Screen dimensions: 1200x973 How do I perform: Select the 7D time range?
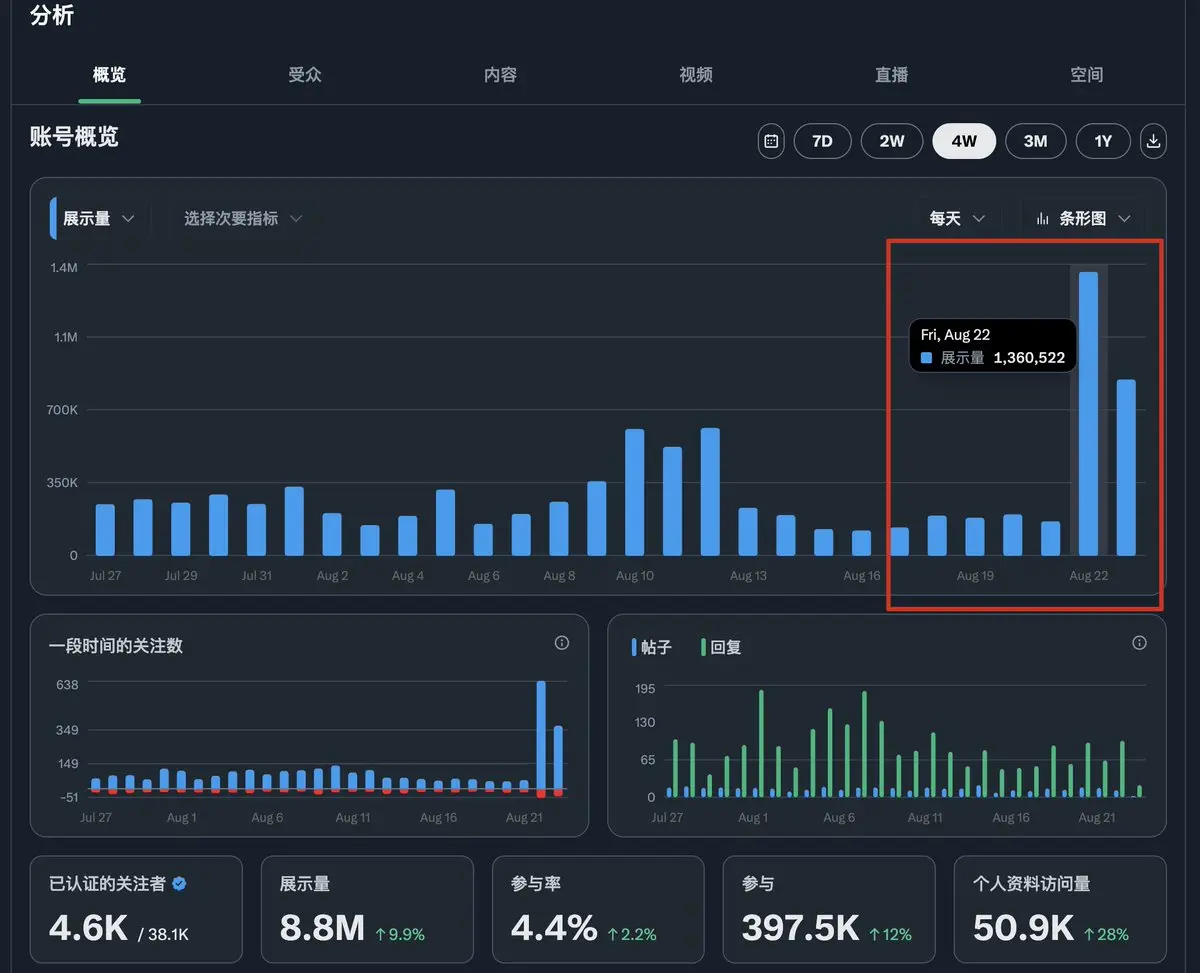[x=822, y=141]
